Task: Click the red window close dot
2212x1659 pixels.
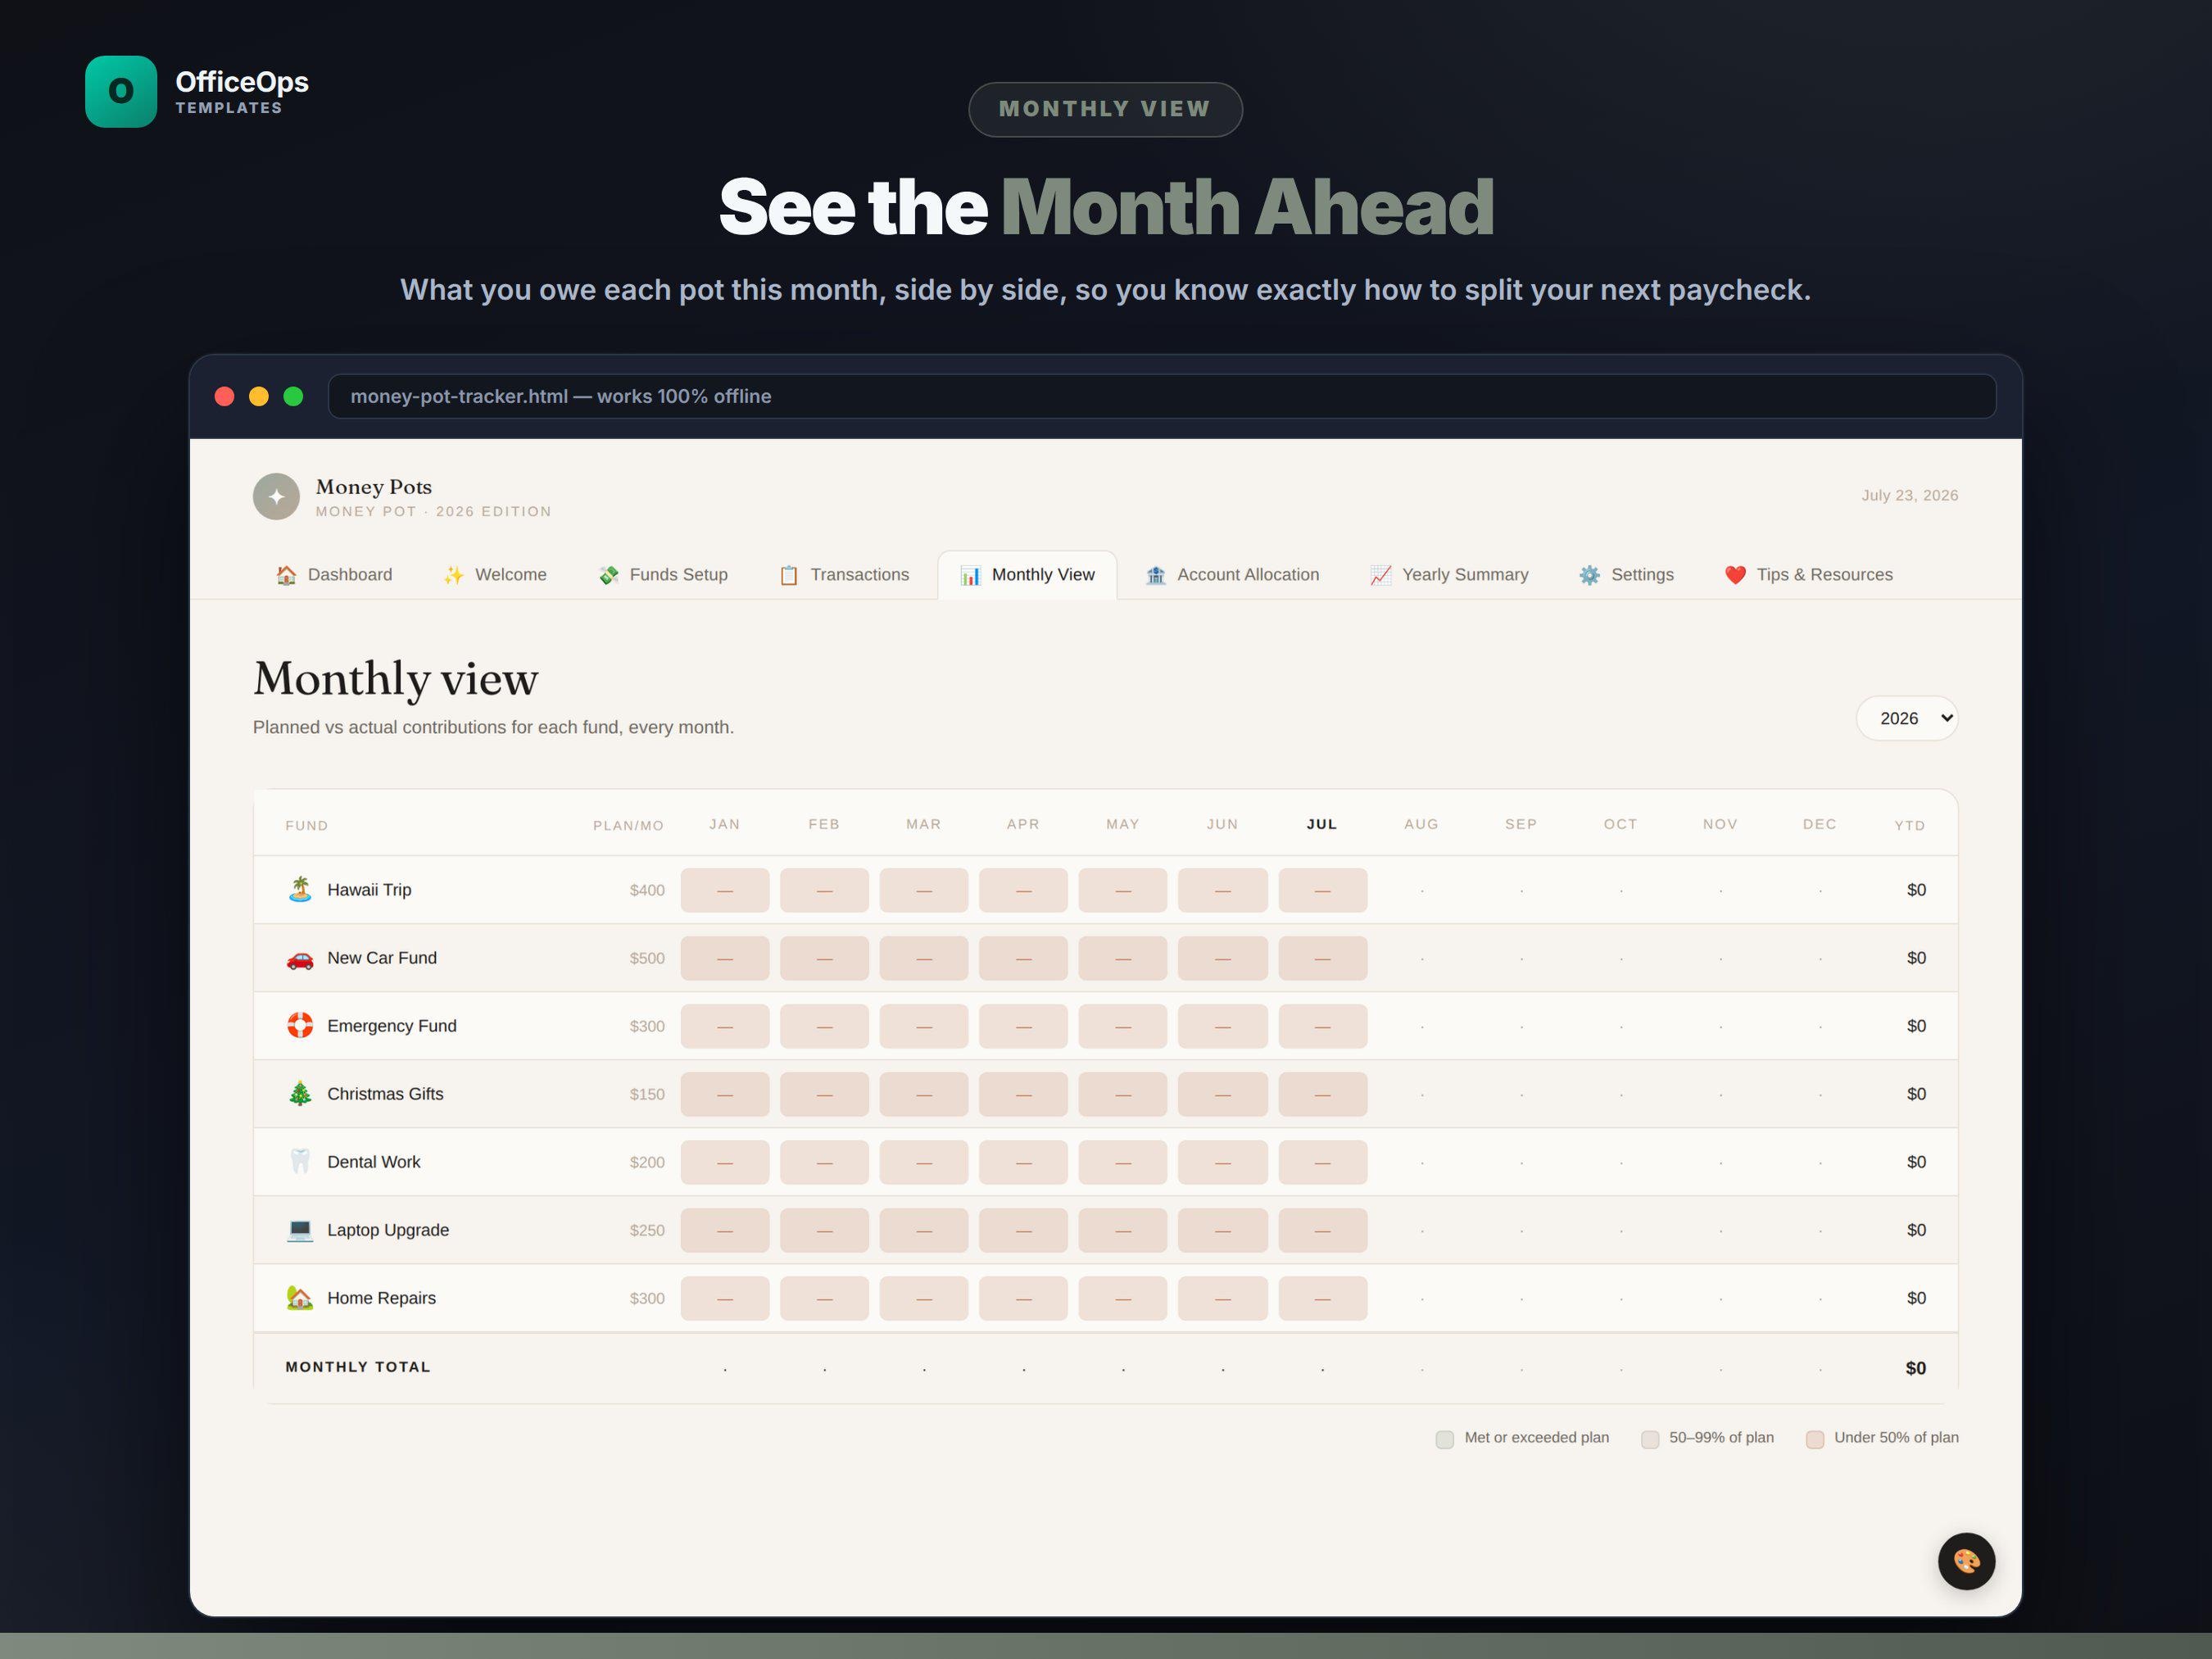Action: pos(225,396)
